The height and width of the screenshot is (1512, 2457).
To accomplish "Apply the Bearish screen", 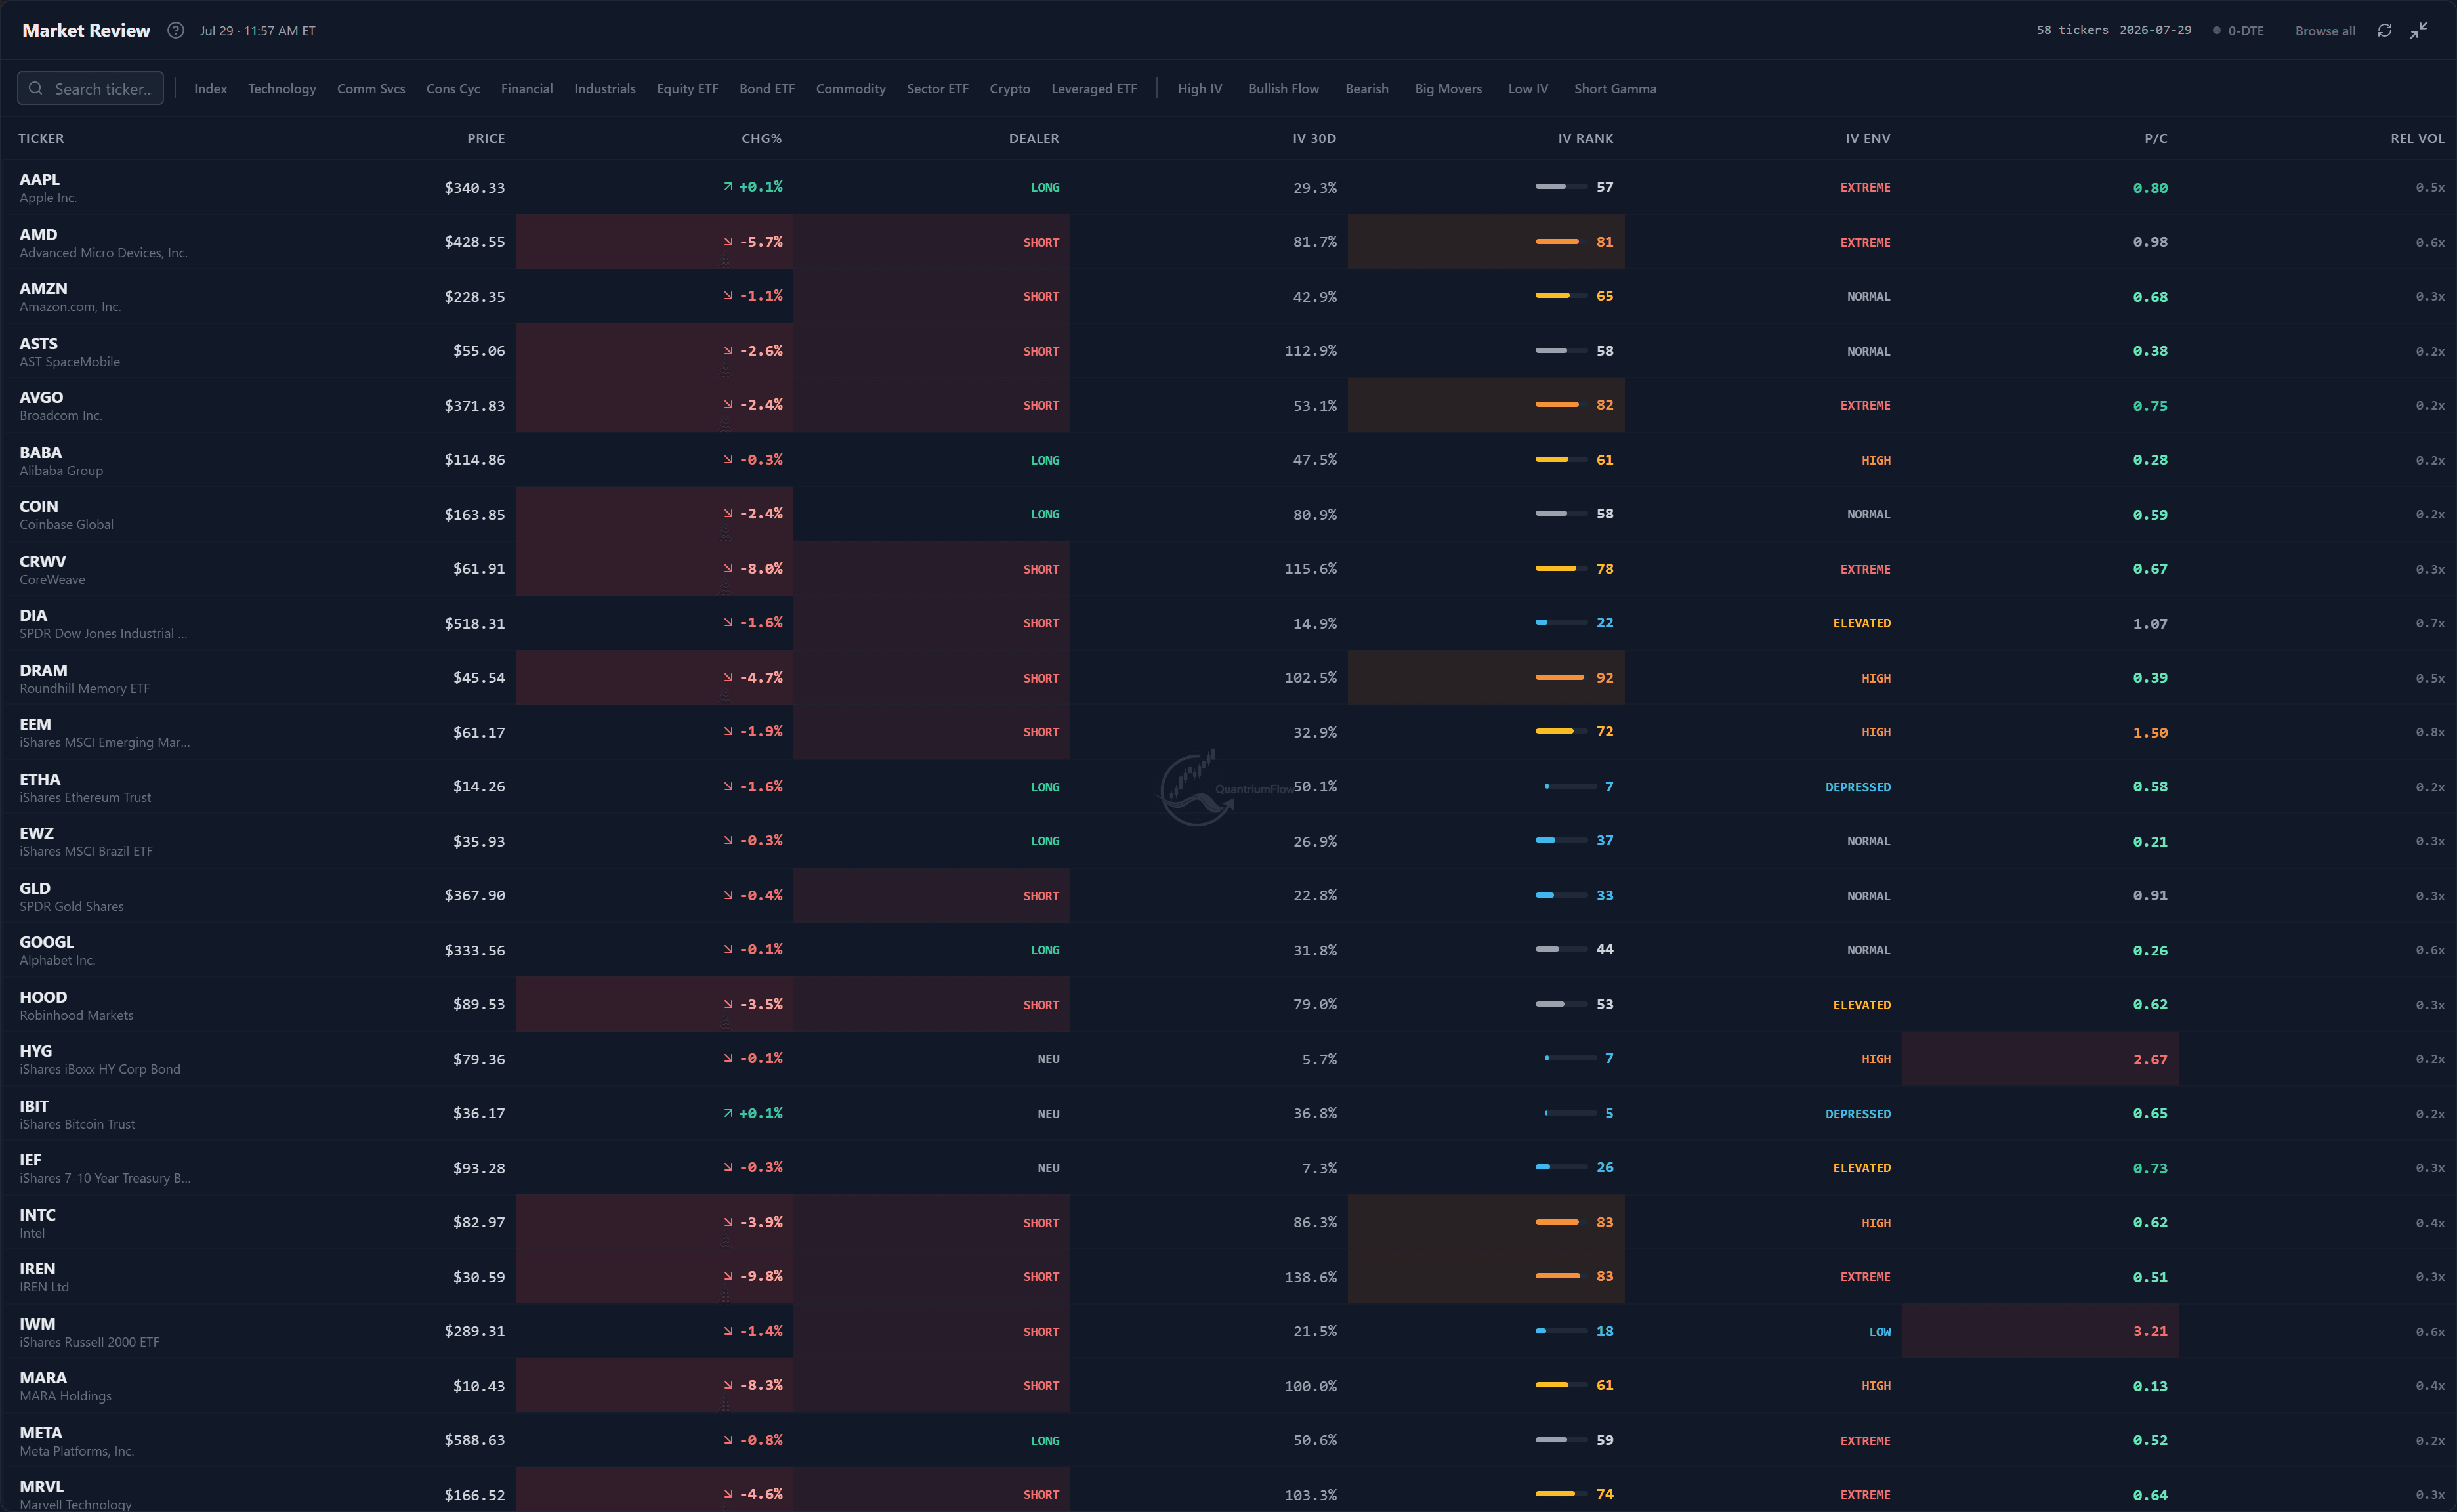I will [x=1367, y=88].
